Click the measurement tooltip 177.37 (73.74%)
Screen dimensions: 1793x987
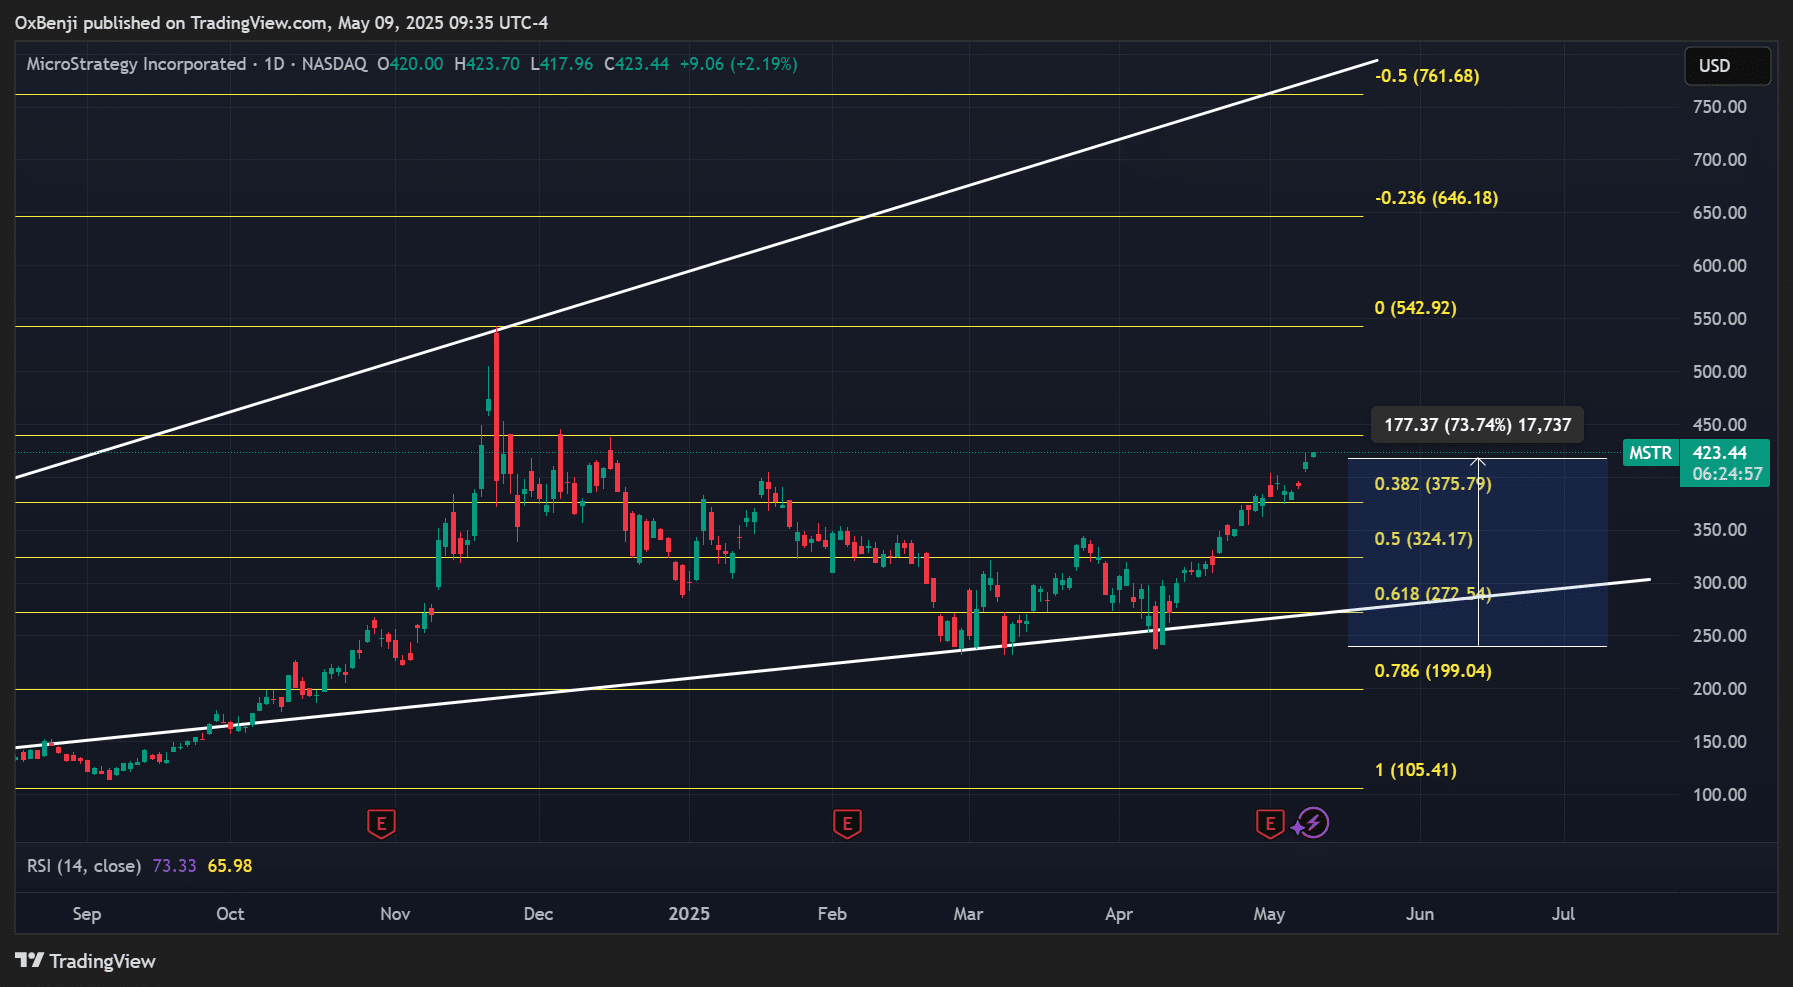click(x=1477, y=425)
